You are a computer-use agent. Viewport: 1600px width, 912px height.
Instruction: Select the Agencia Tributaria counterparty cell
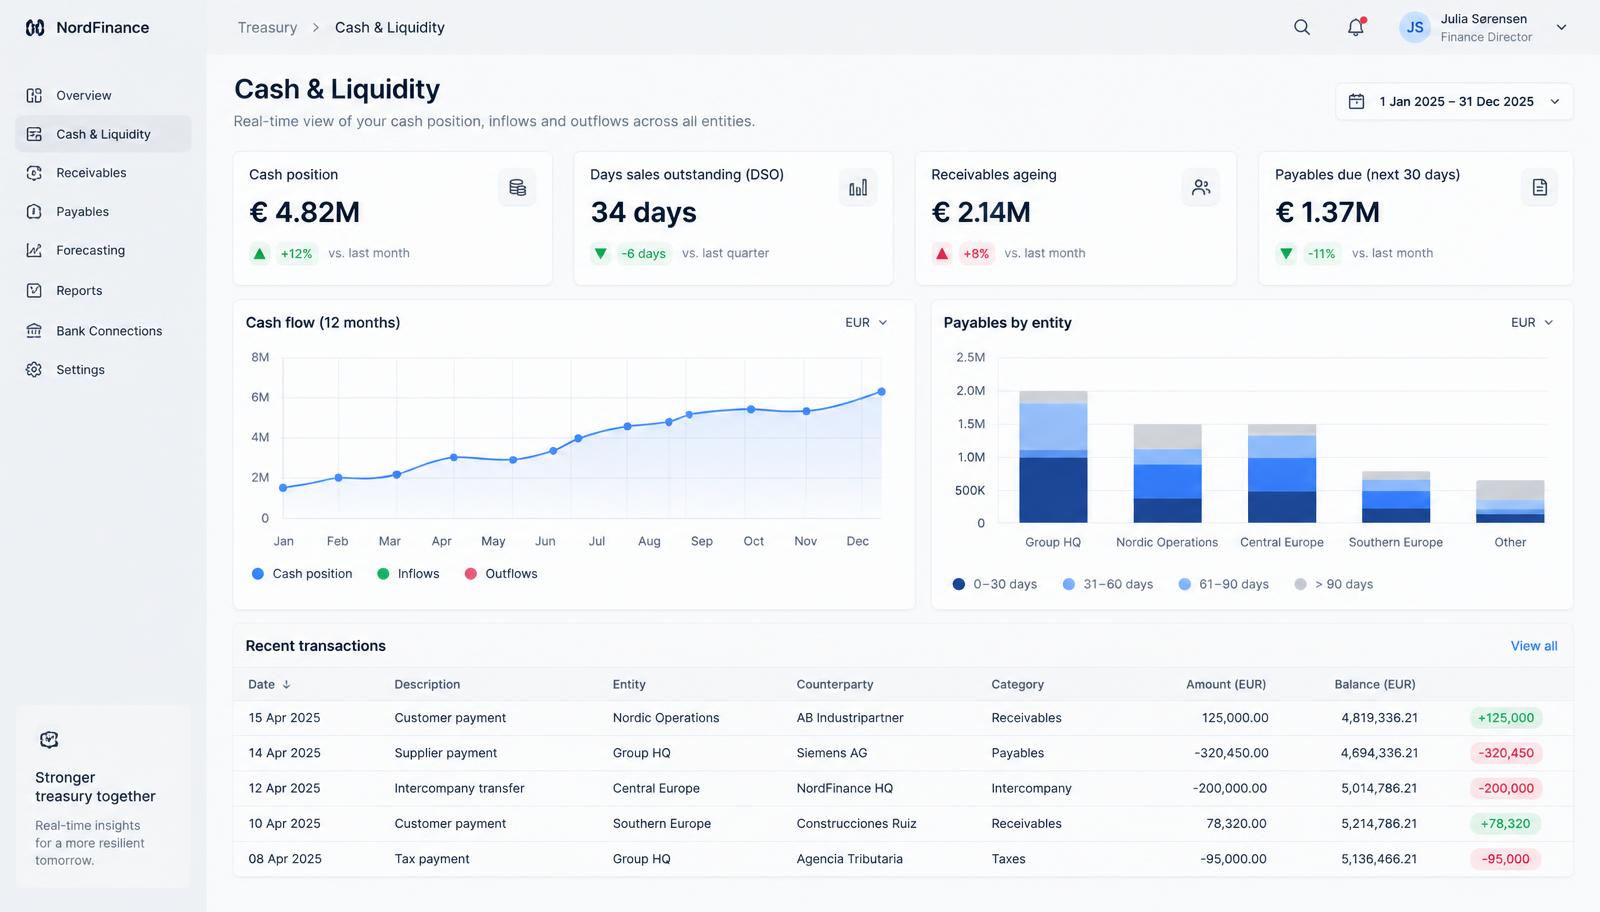click(x=850, y=859)
